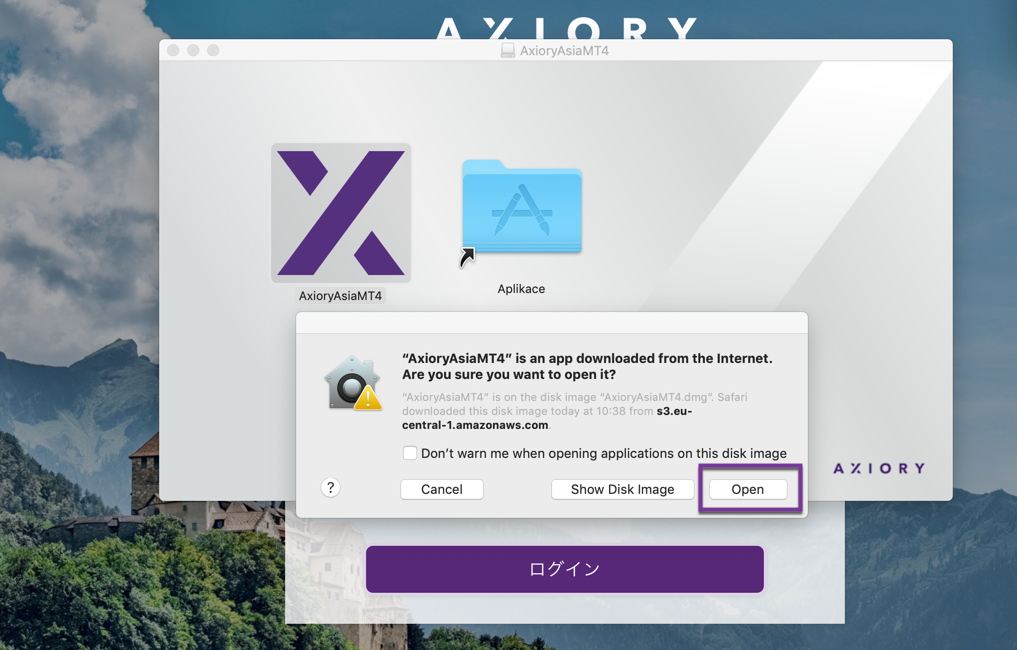Click the Aplikace folder label

tap(521, 289)
